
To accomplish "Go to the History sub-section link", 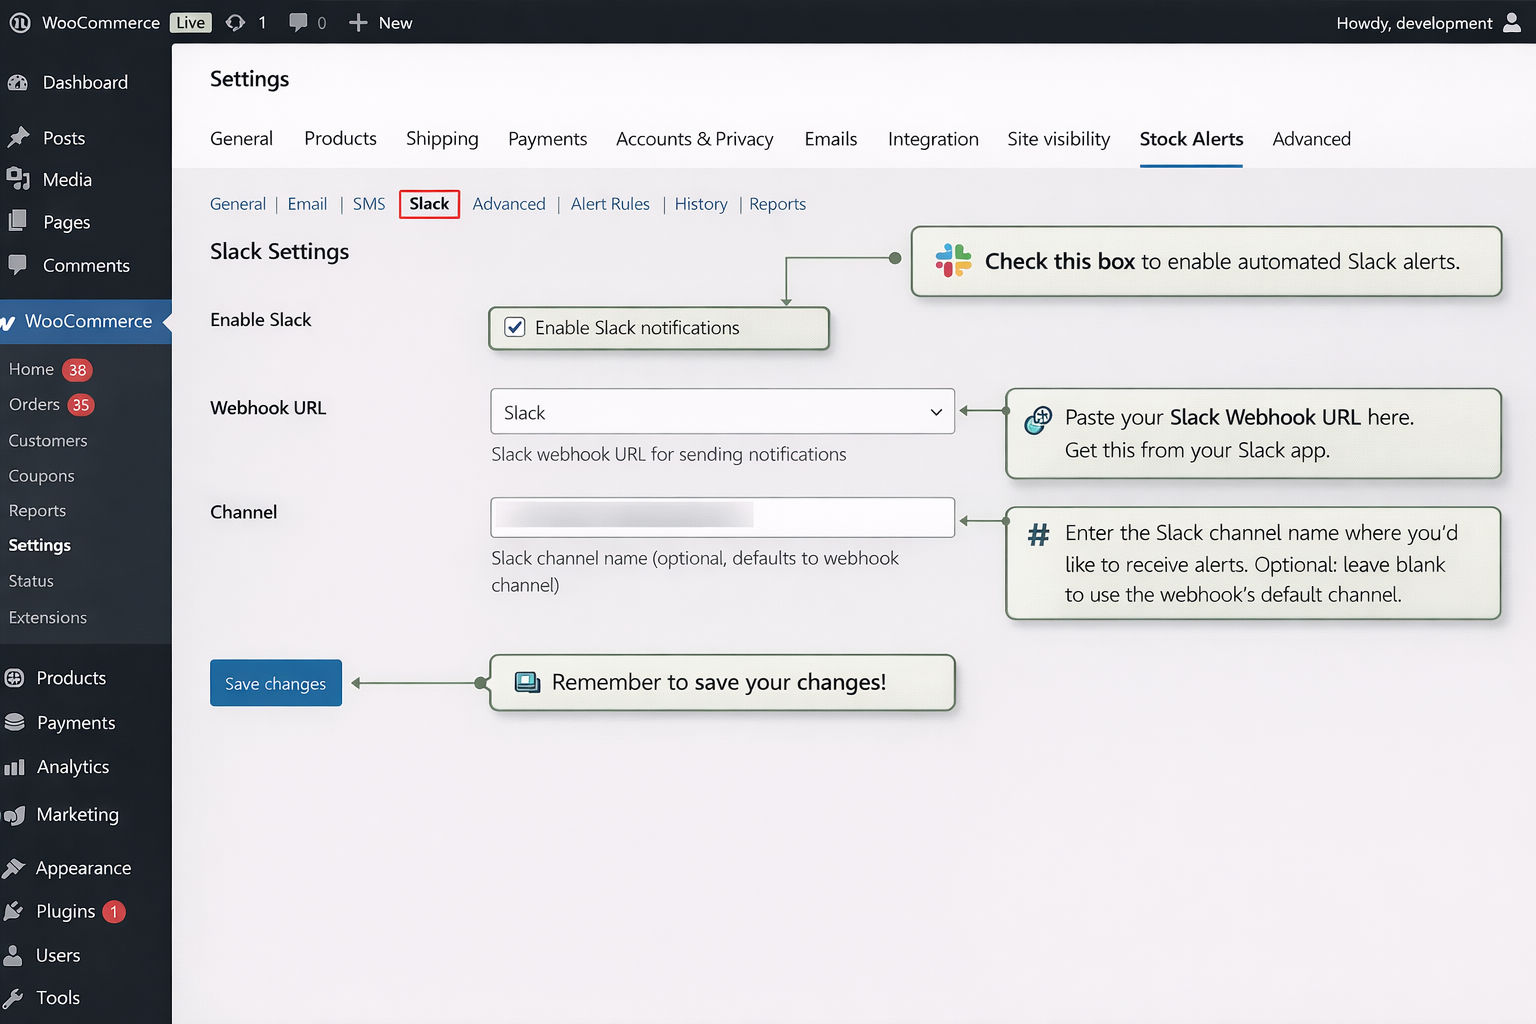I will [x=700, y=204].
